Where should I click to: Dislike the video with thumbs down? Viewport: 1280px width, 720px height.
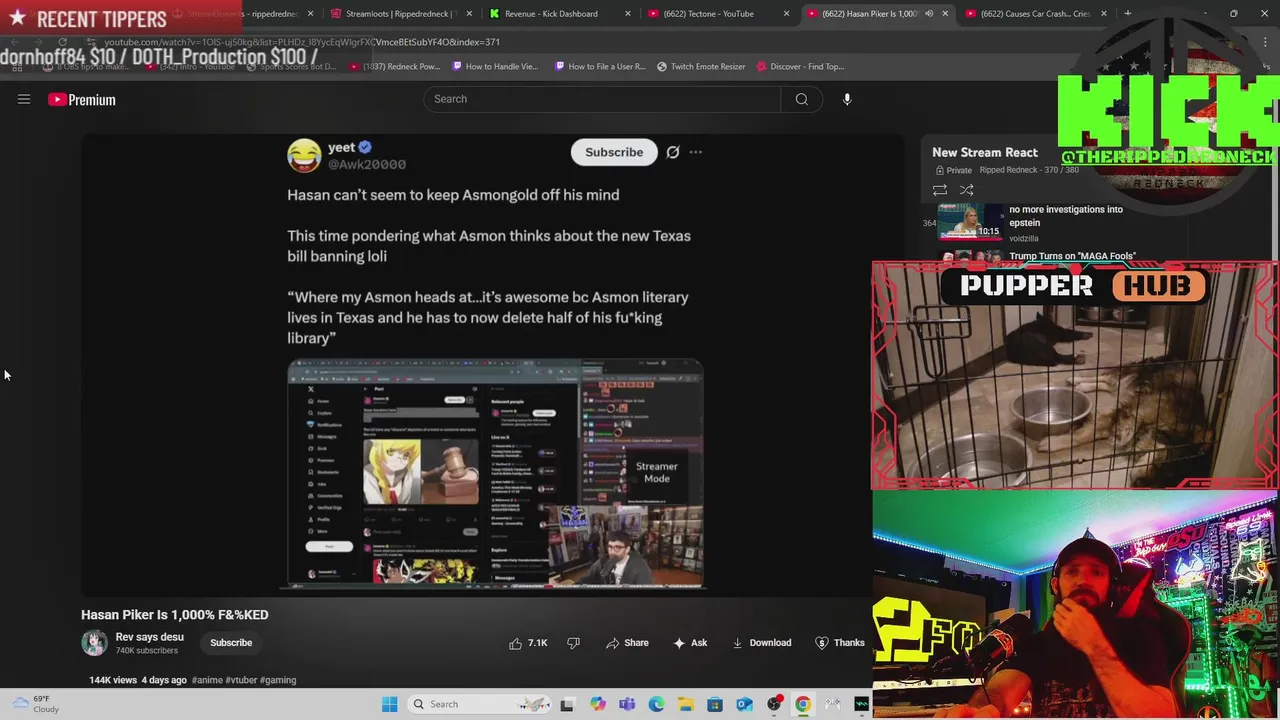(x=573, y=643)
